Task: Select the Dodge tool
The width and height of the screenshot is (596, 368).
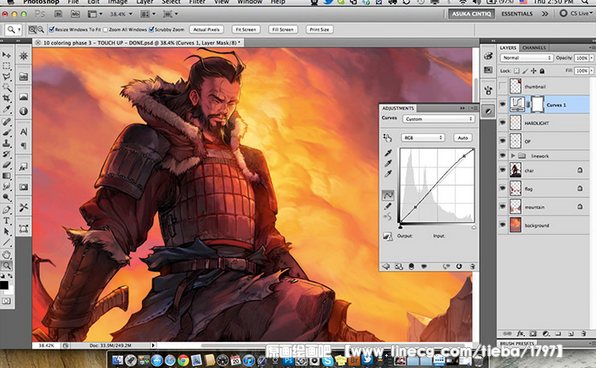Action: click(6, 197)
